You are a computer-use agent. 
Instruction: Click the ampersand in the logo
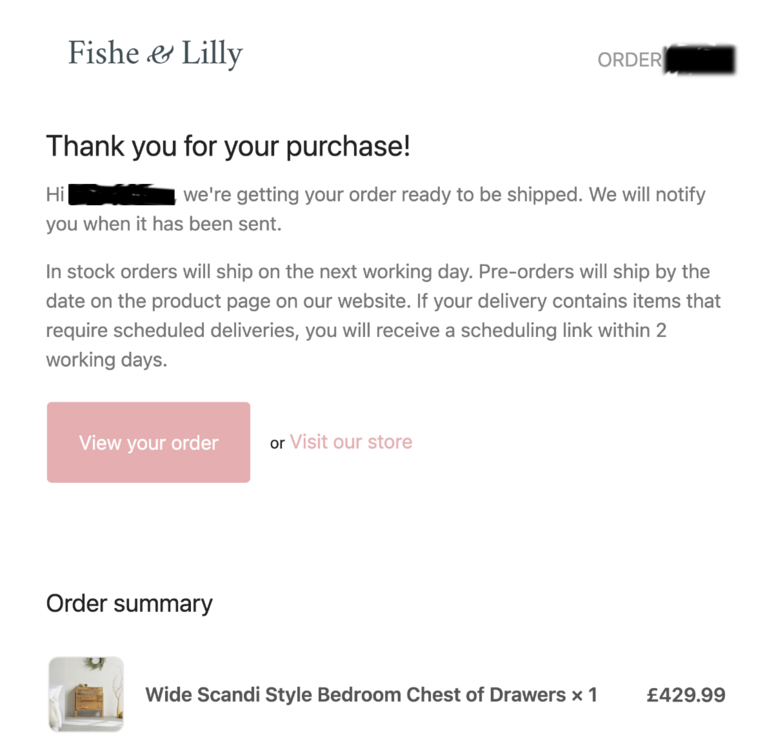pyautogui.click(x=160, y=56)
